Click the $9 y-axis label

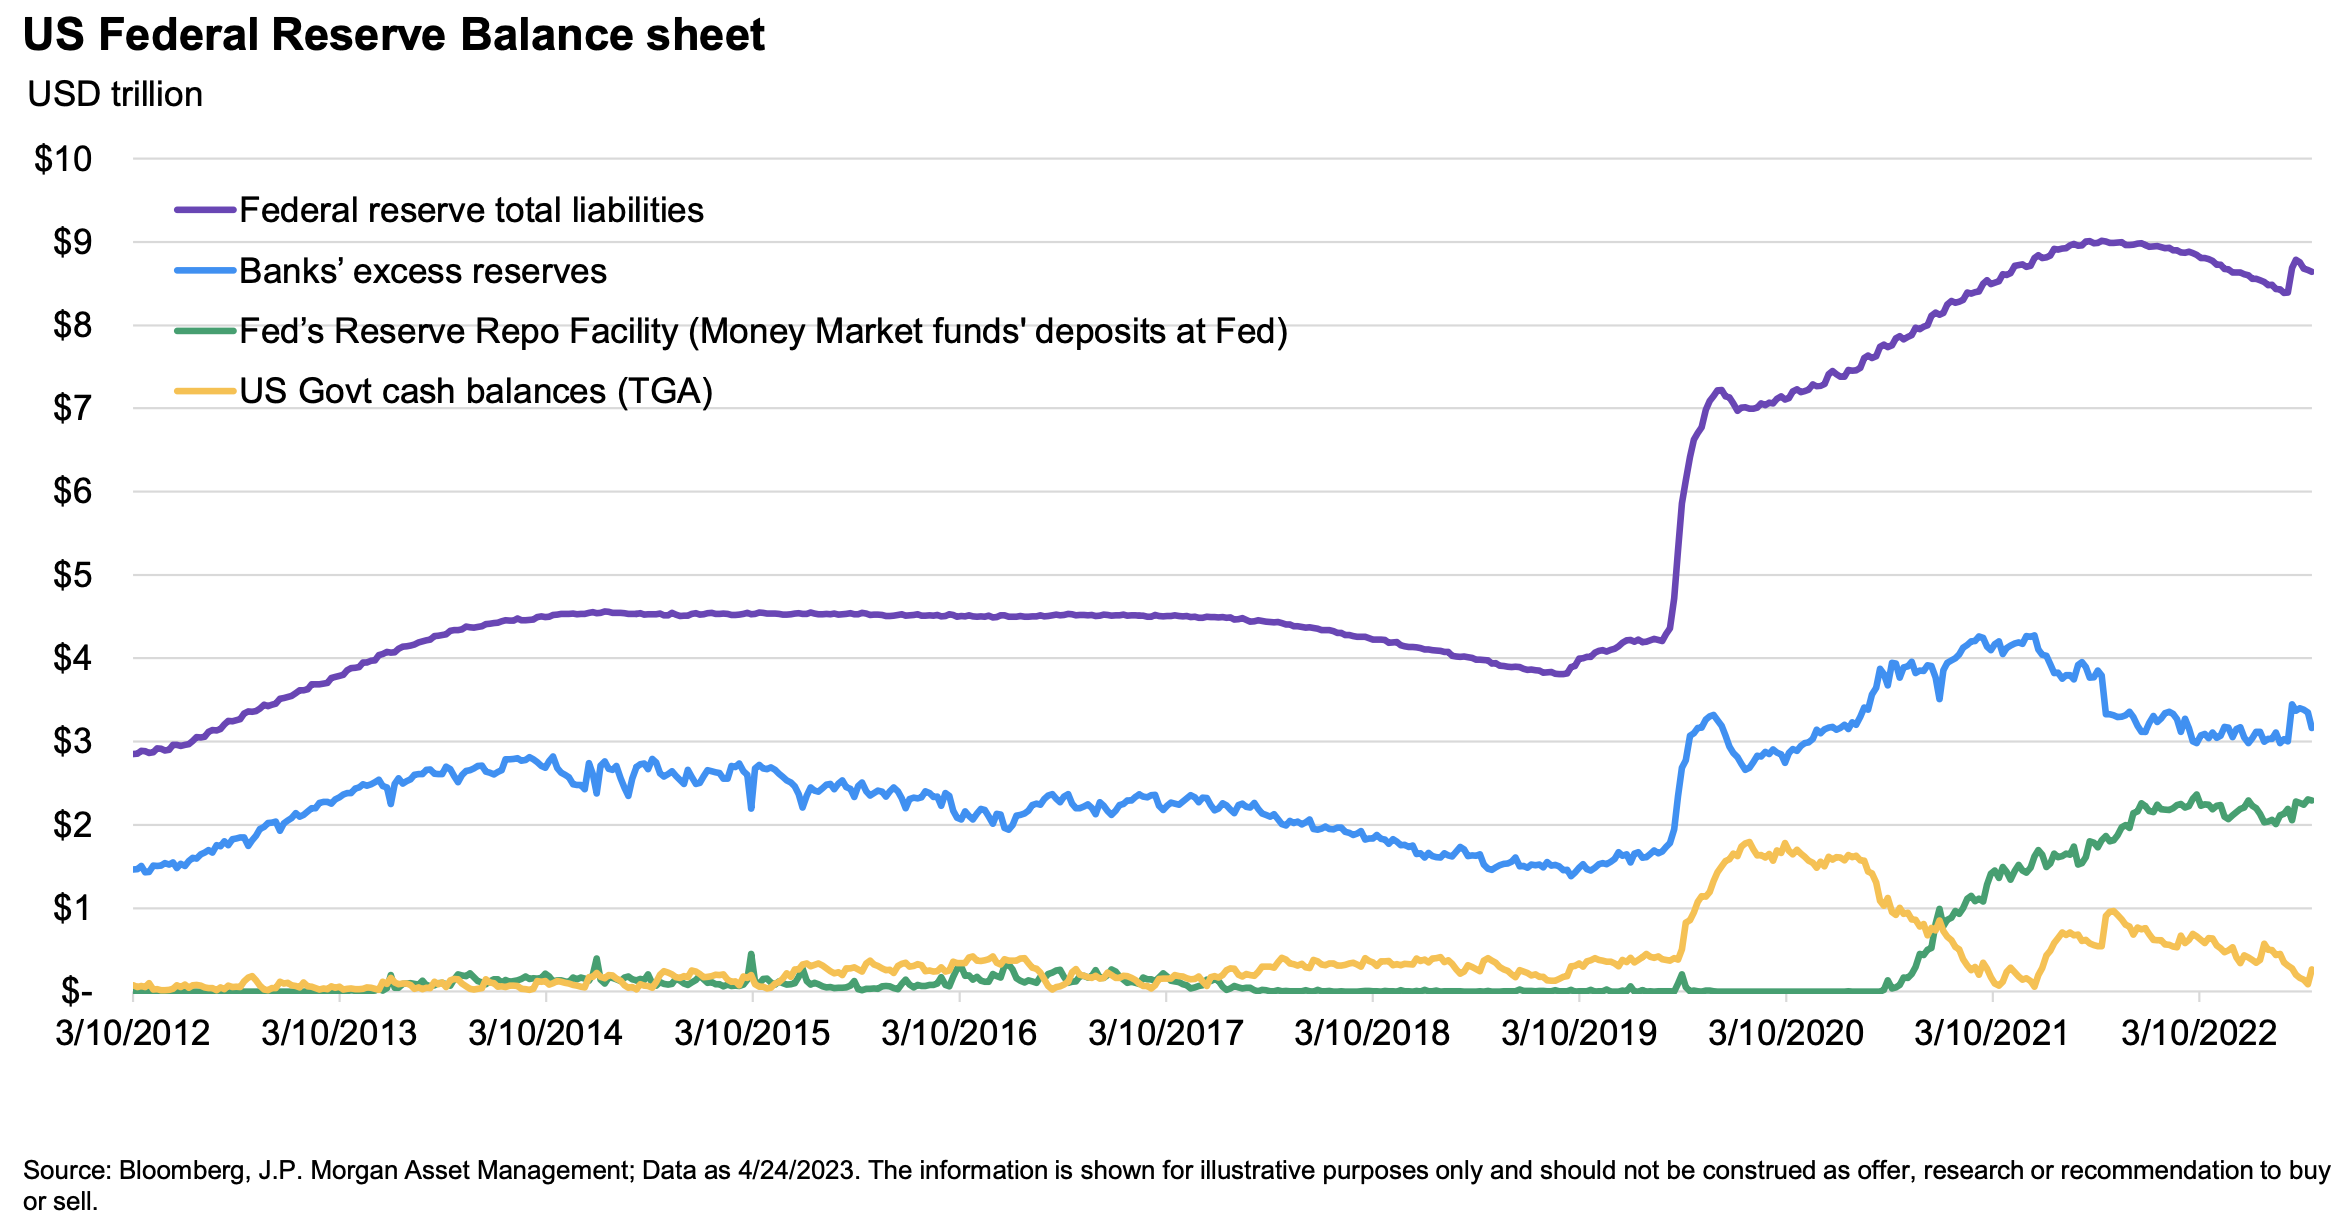point(72,242)
